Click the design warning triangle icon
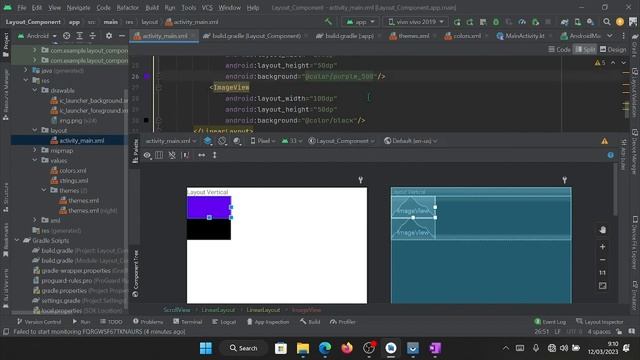Image resolution: width=640 pixels, height=360 pixels. [x=604, y=141]
